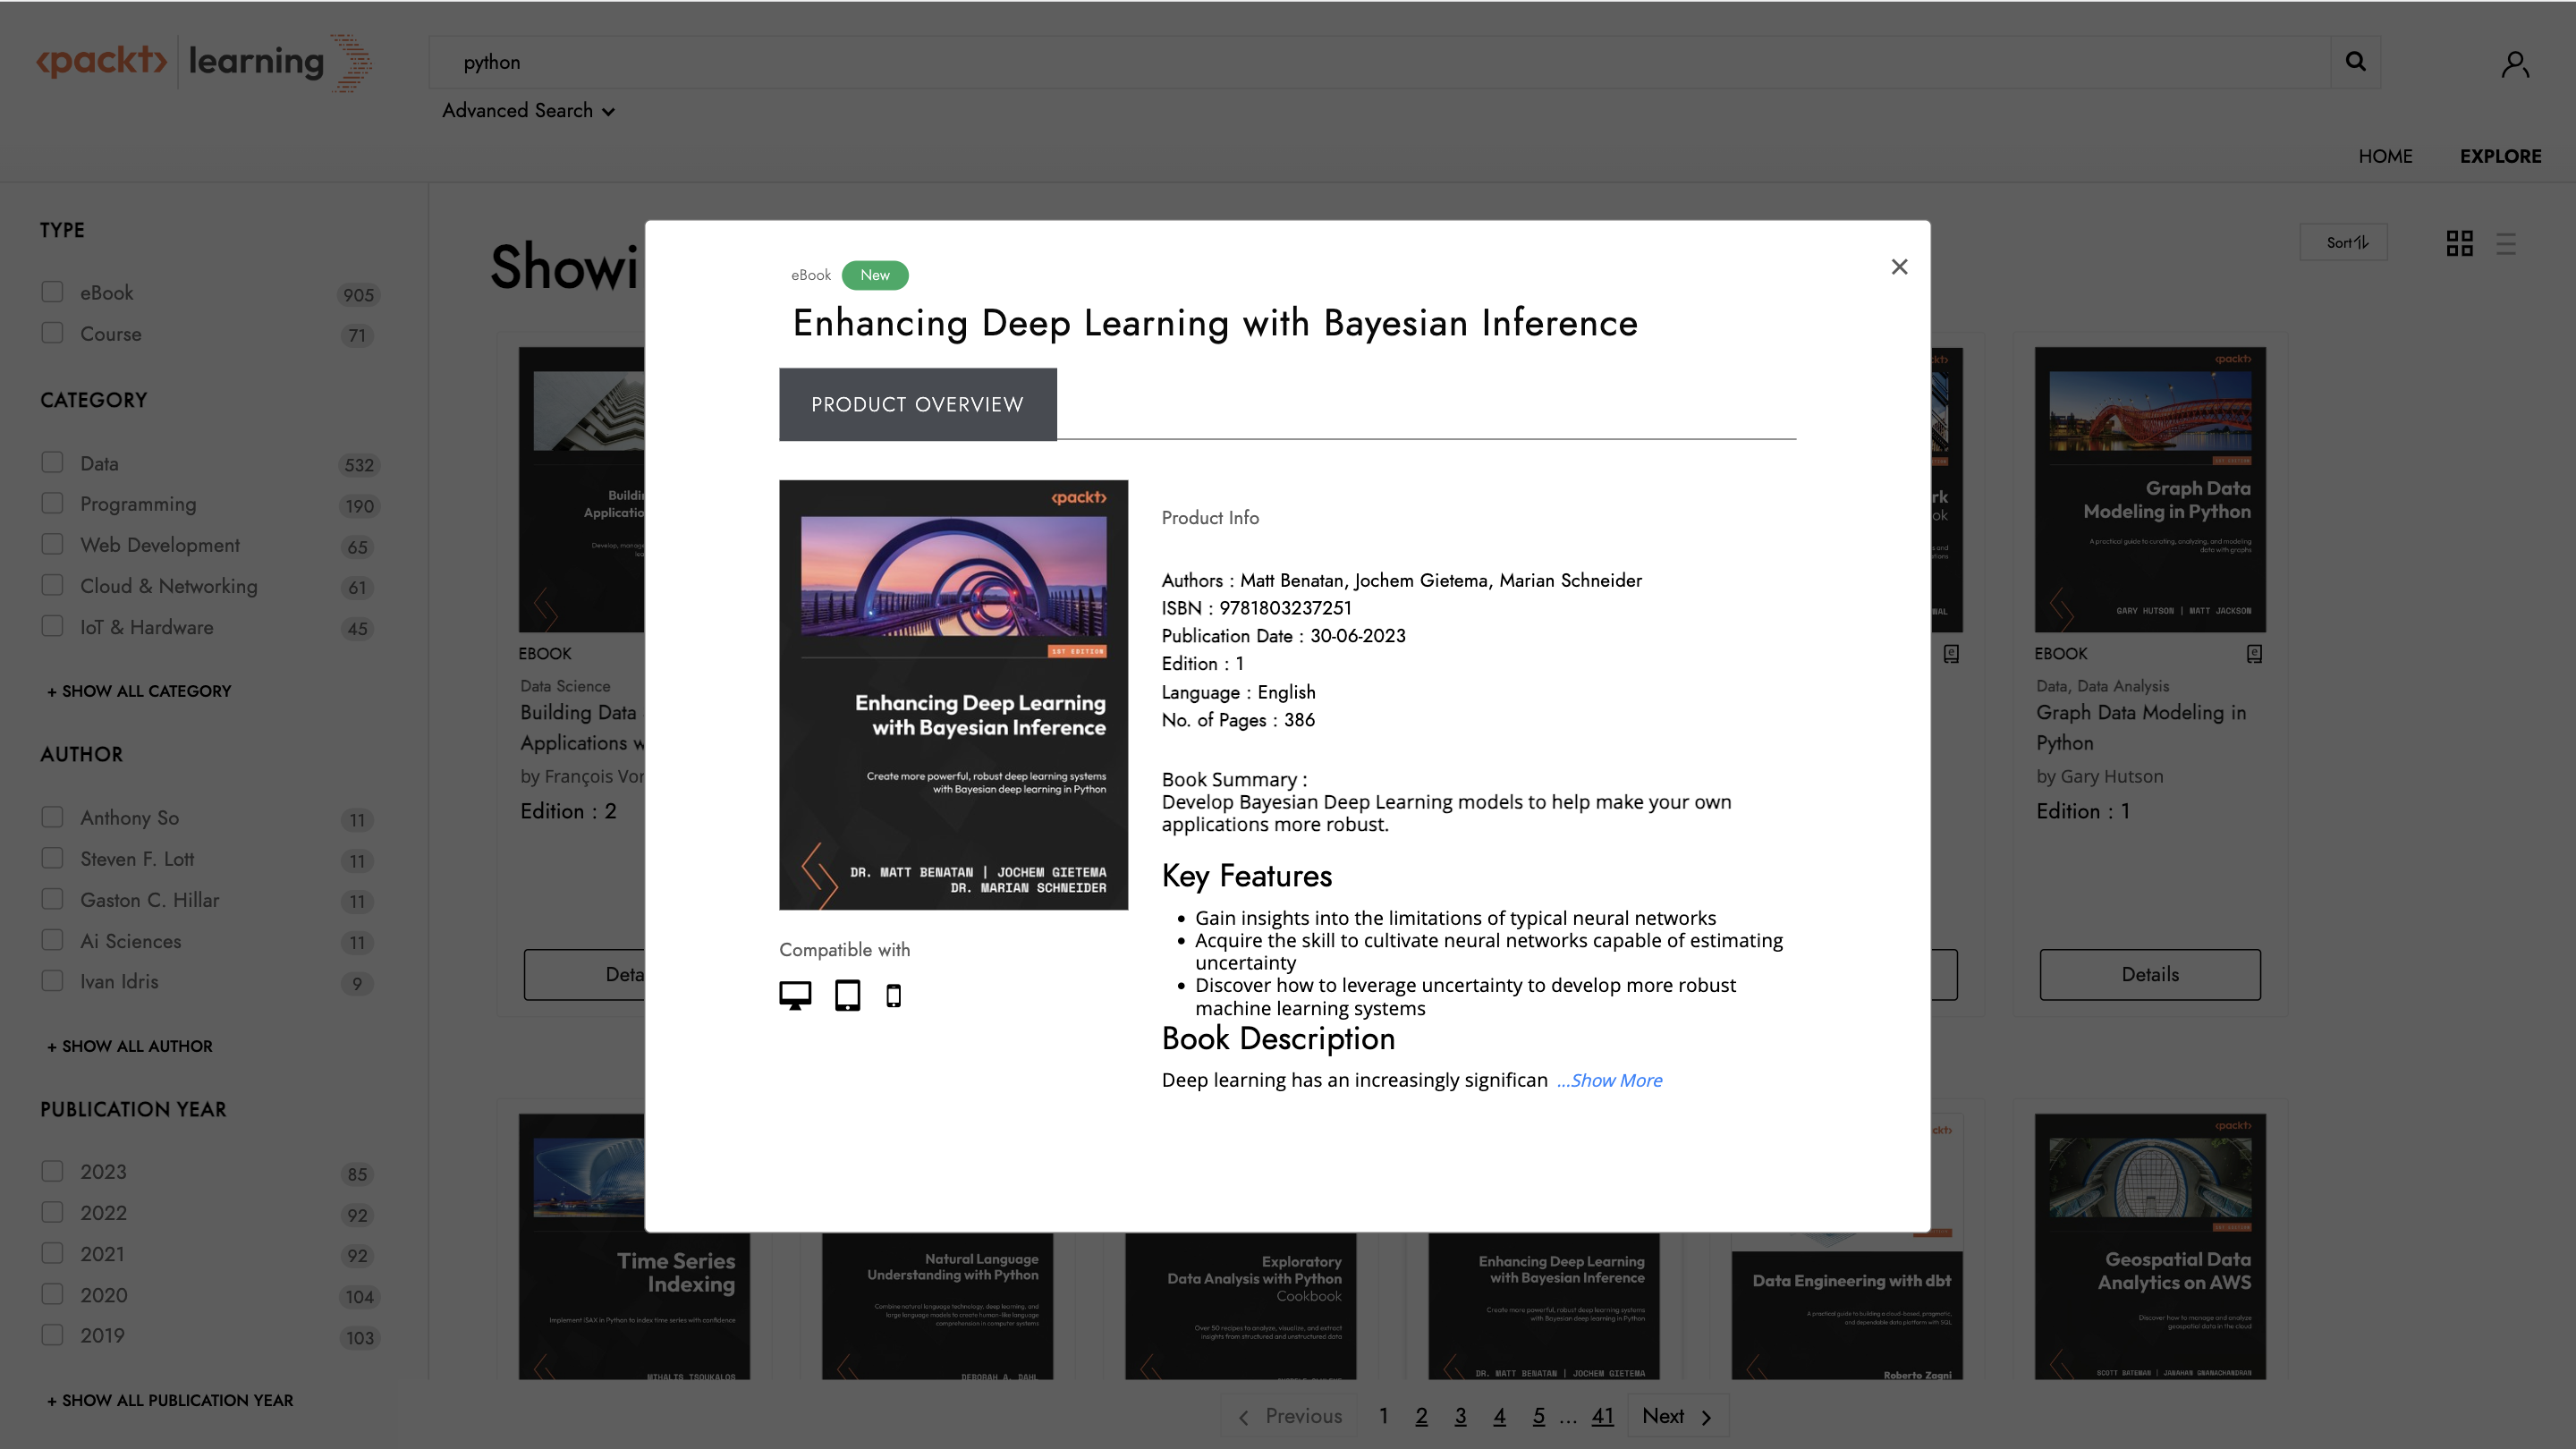Enable the eBook type filter checkbox
The width and height of the screenshot is (2576, 1449).
51,291
